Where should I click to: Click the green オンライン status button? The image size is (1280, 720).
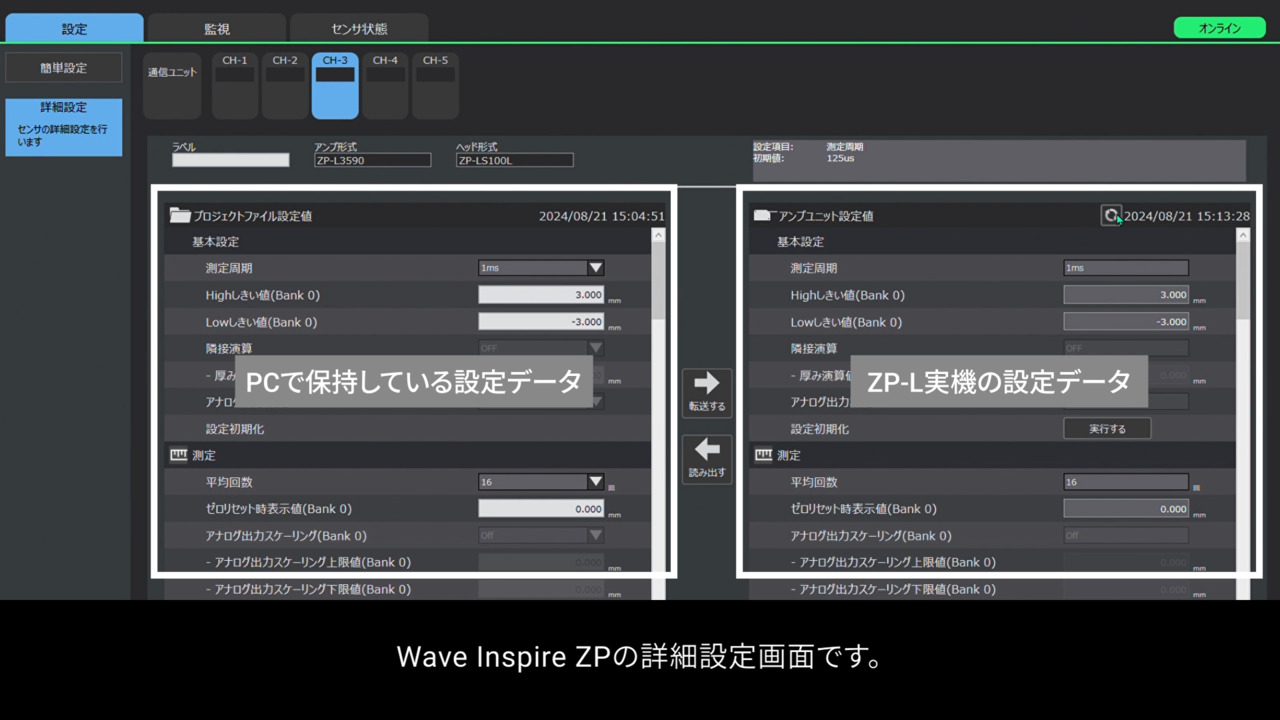pos(1219,28)
